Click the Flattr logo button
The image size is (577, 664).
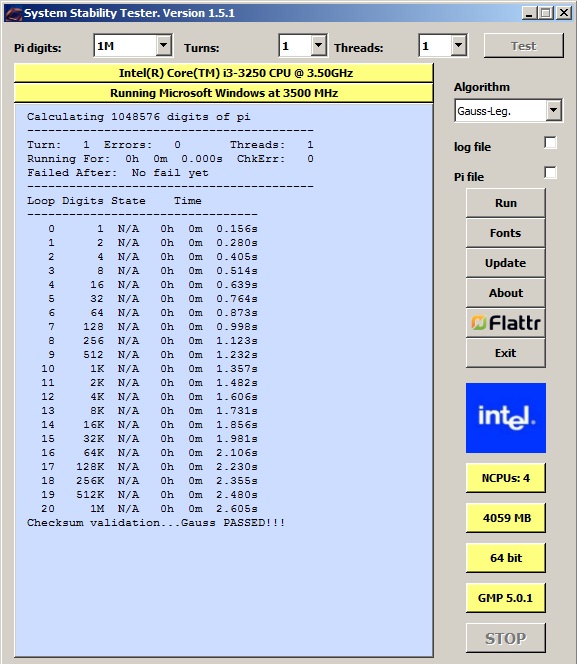(x=505, y=323)
